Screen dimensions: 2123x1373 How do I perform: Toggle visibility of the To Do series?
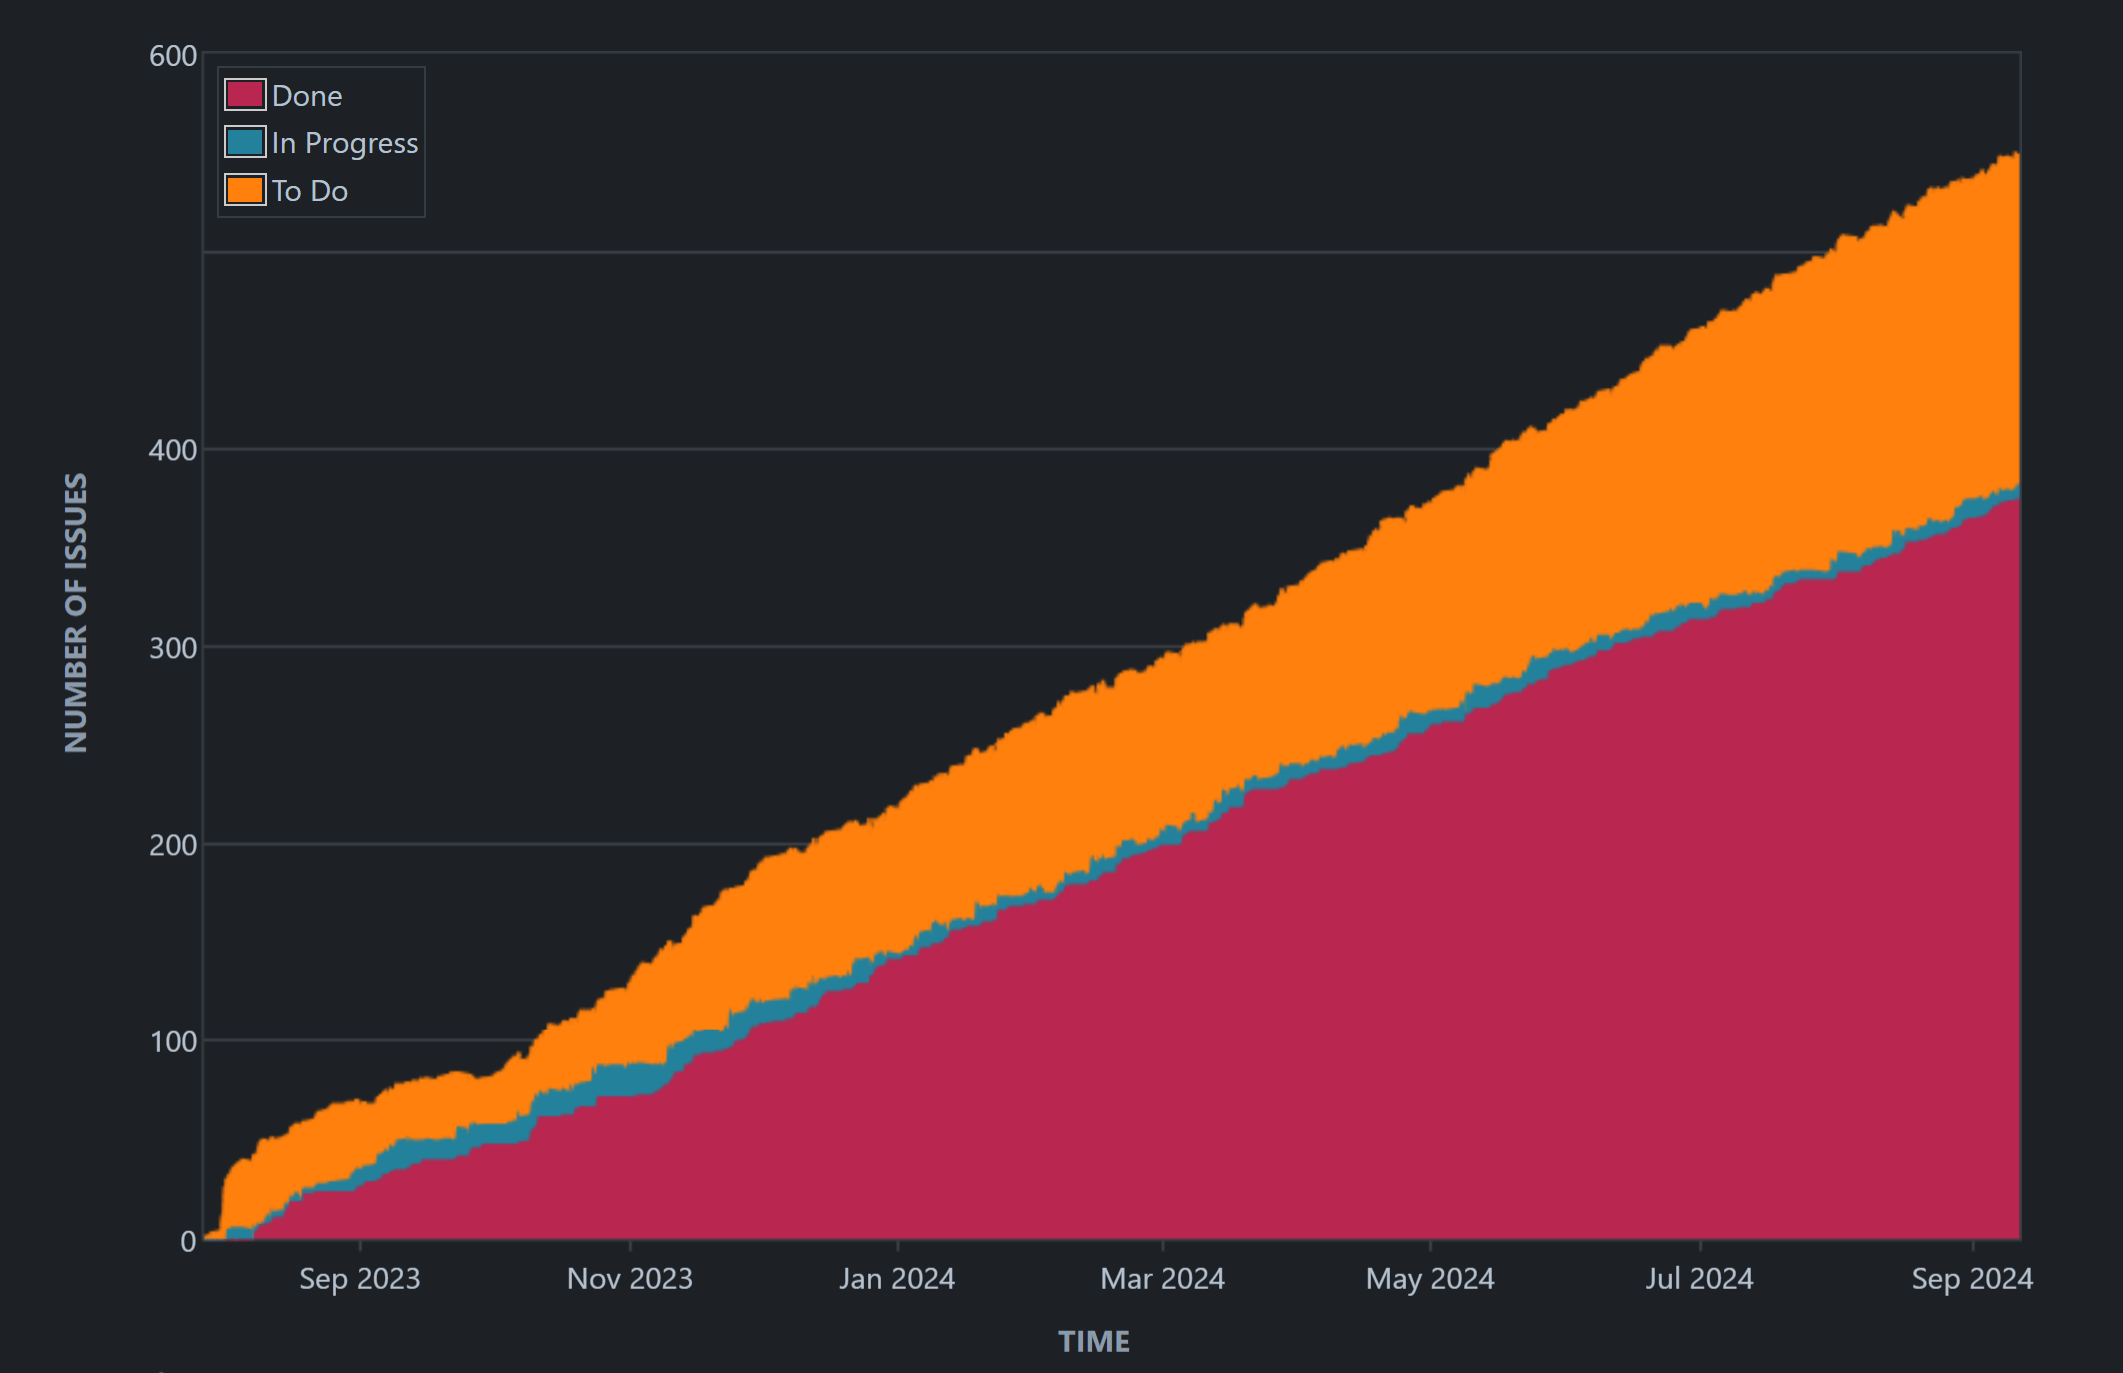[x=311, y=190]
